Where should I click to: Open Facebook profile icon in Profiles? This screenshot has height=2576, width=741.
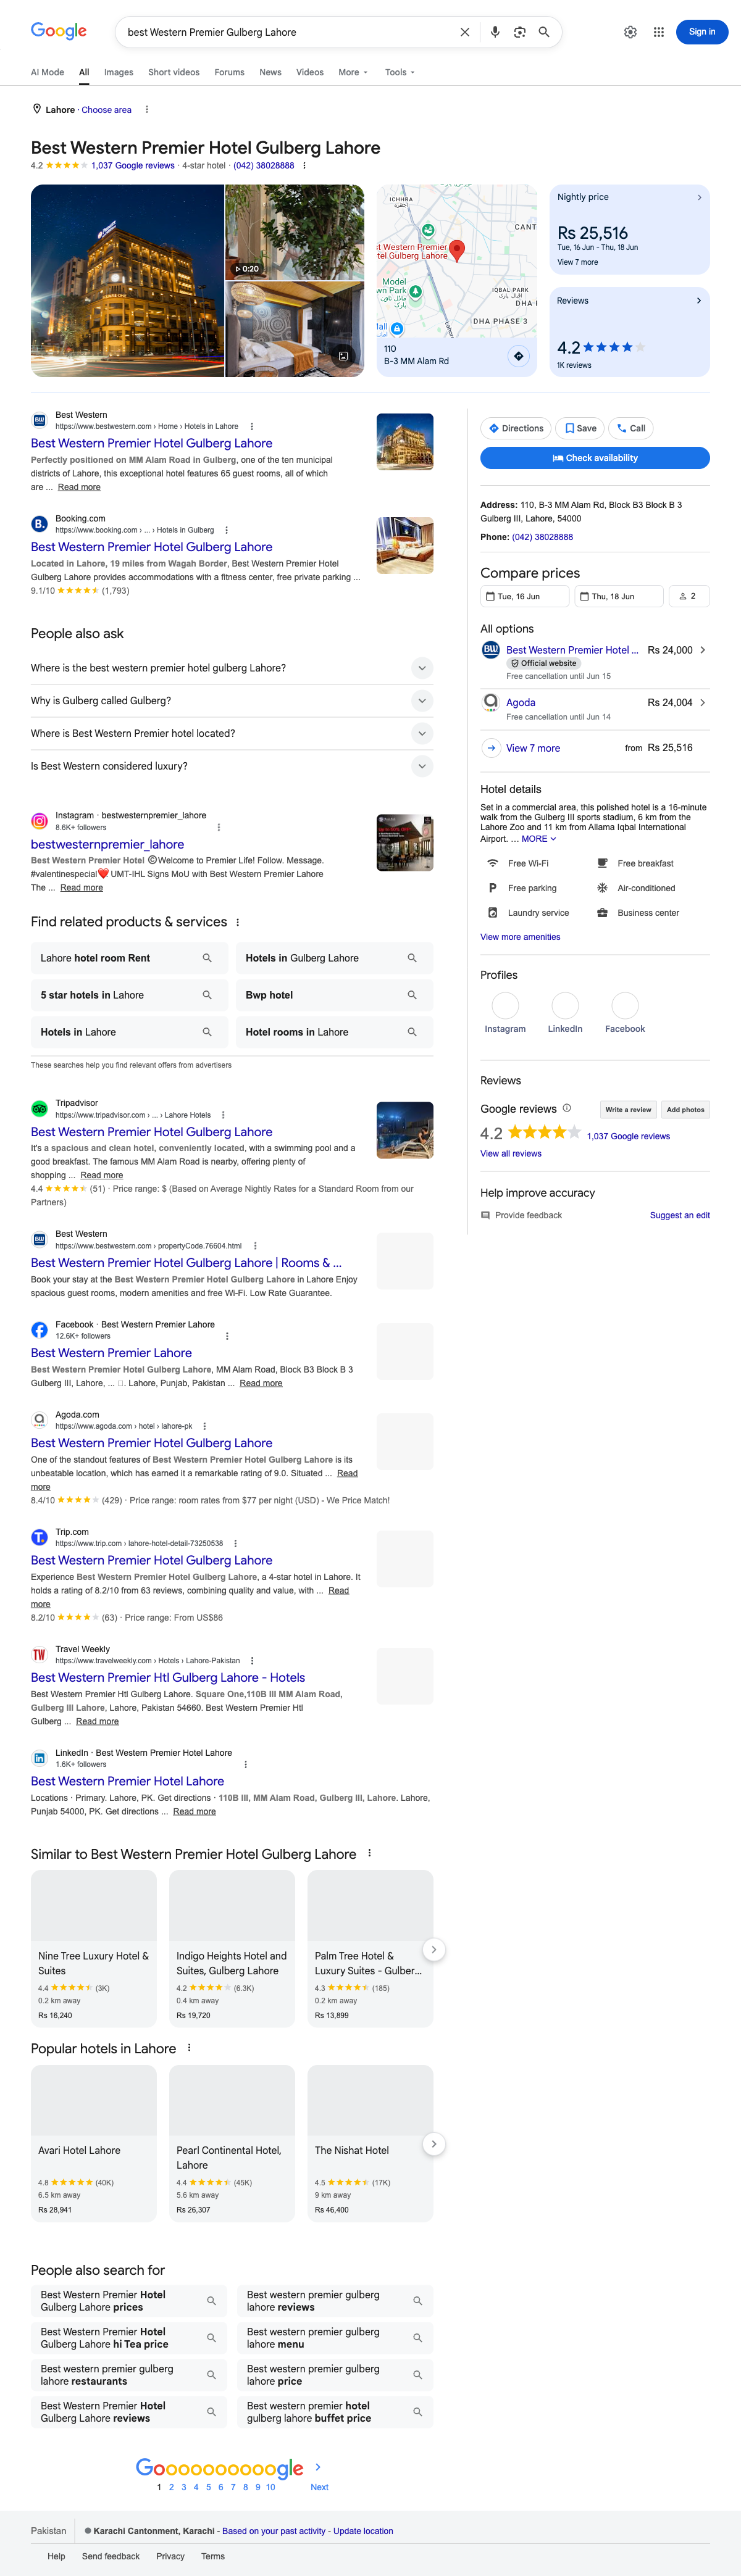point(625,1005)
